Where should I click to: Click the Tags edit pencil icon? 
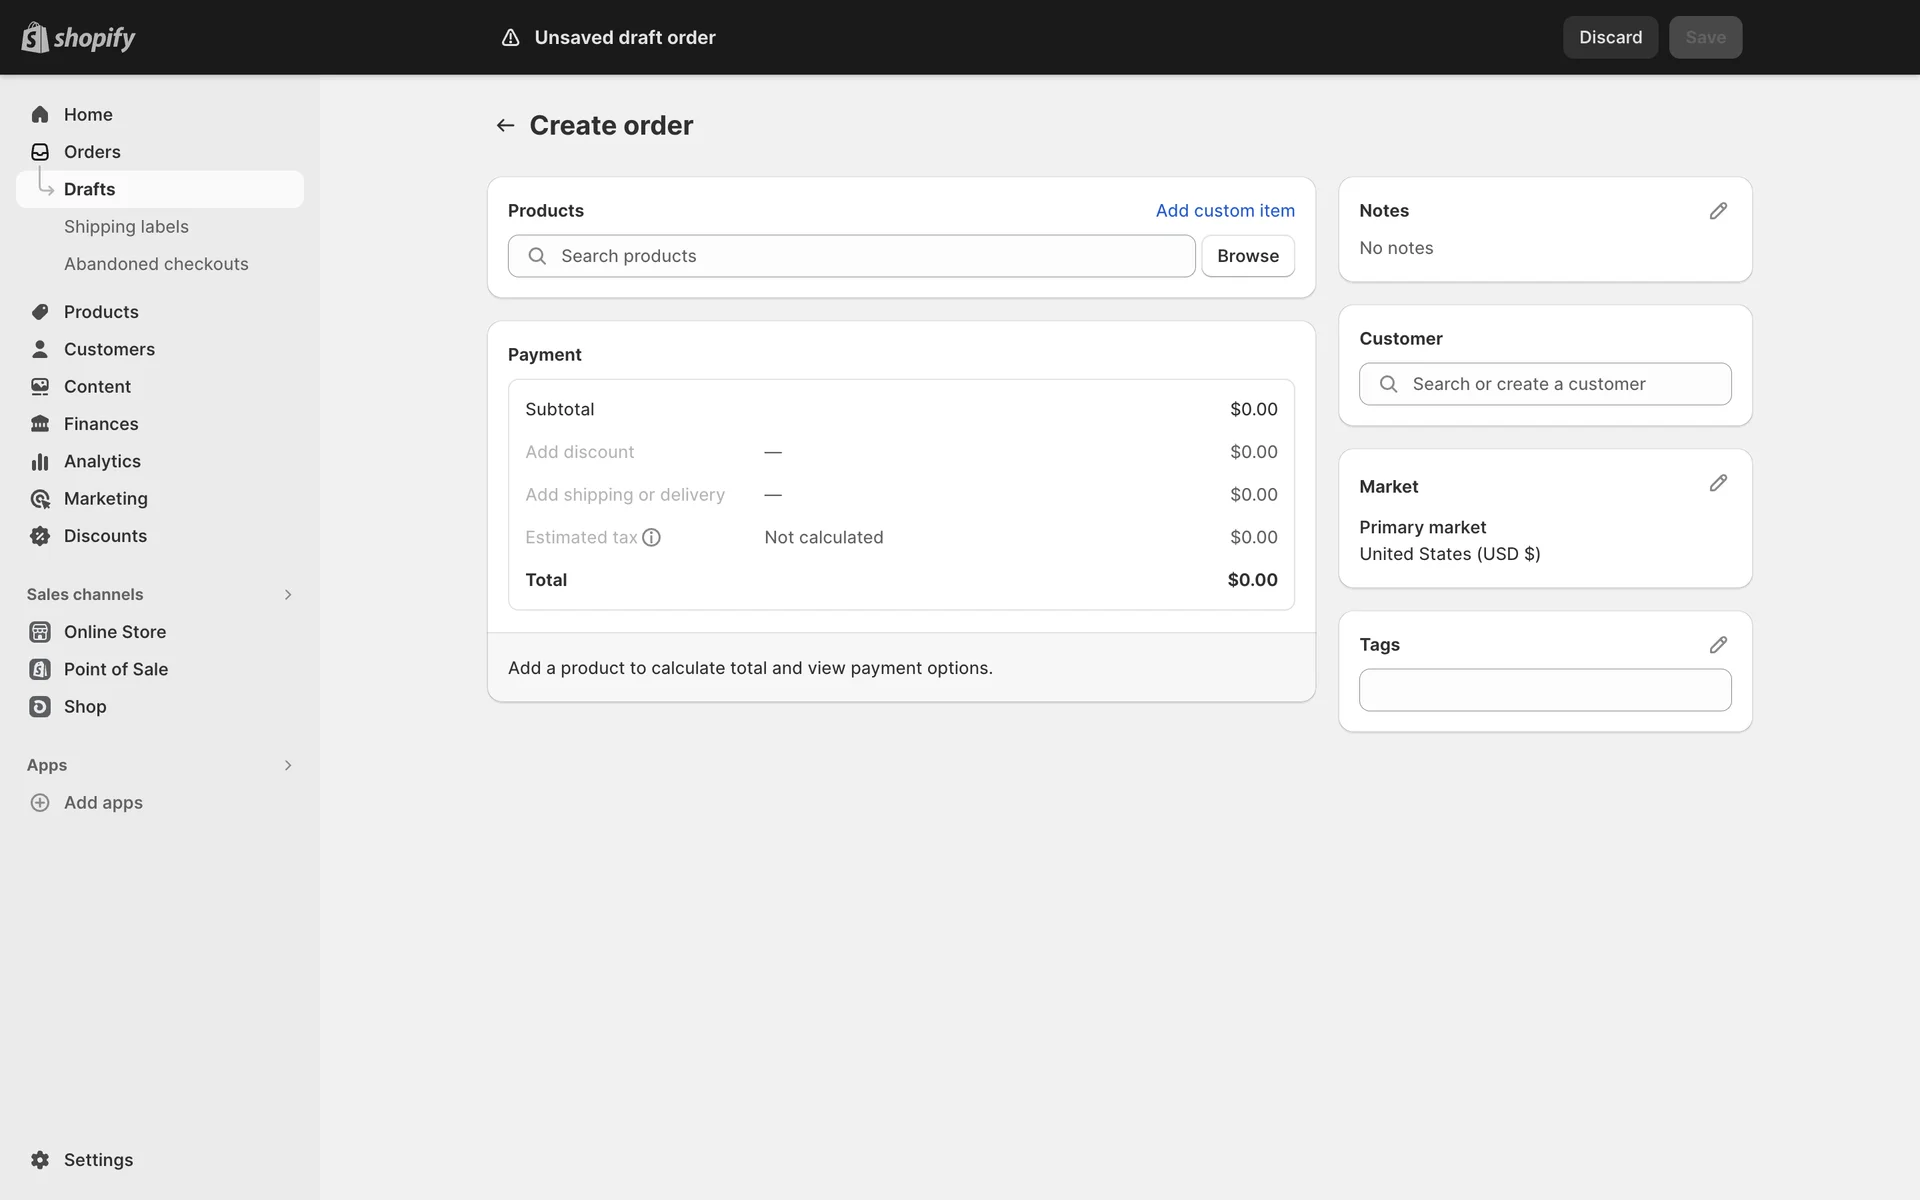click(x=1718, y=645)
